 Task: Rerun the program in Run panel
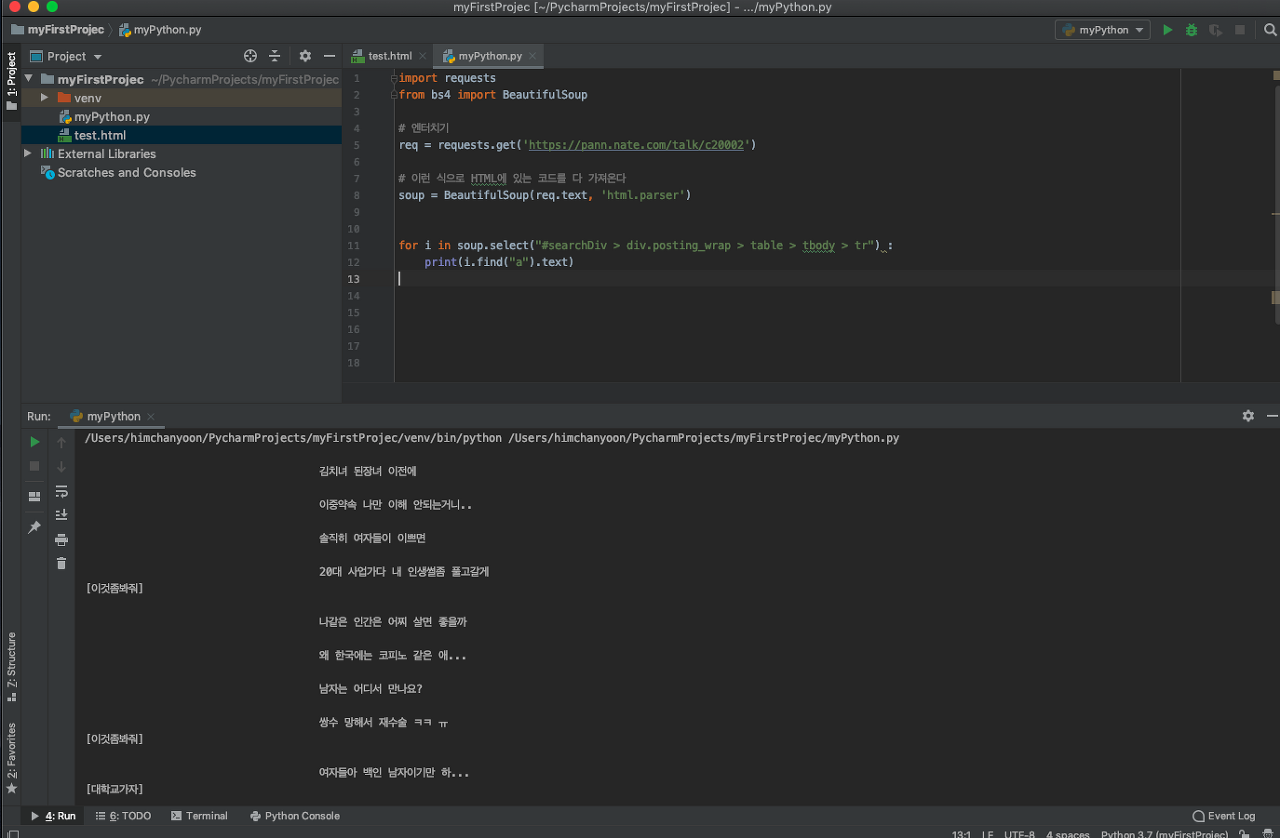[35, 441]
